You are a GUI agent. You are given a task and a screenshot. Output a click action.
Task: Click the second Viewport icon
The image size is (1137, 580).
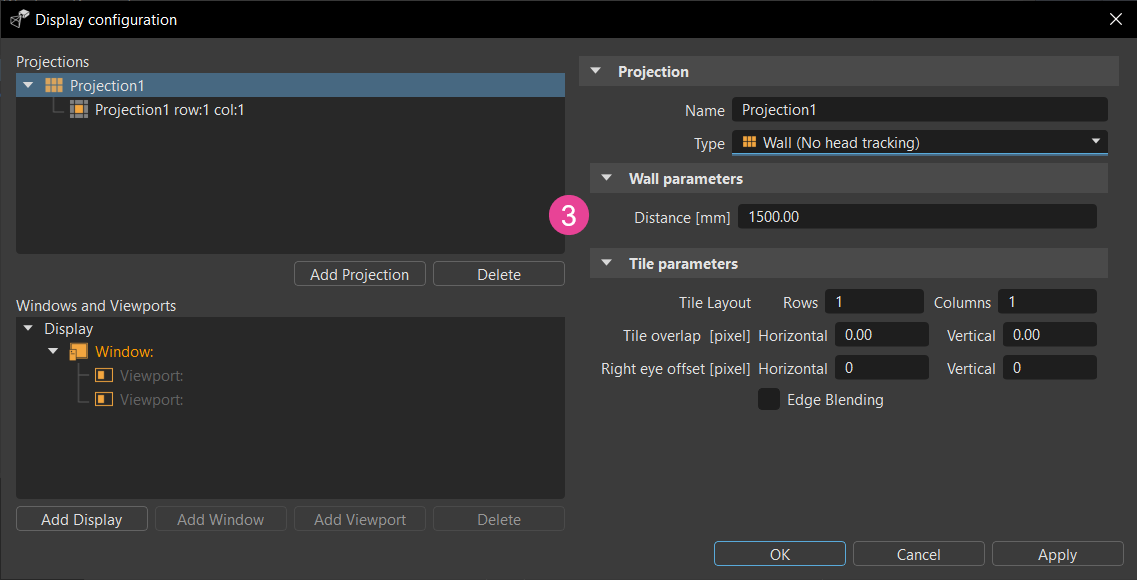coord(104,399)
